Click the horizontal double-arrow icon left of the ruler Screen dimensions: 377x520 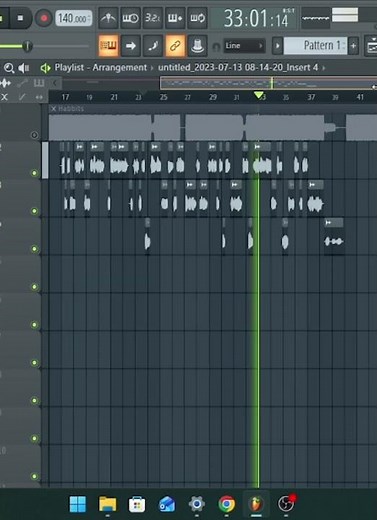[39, 97]
